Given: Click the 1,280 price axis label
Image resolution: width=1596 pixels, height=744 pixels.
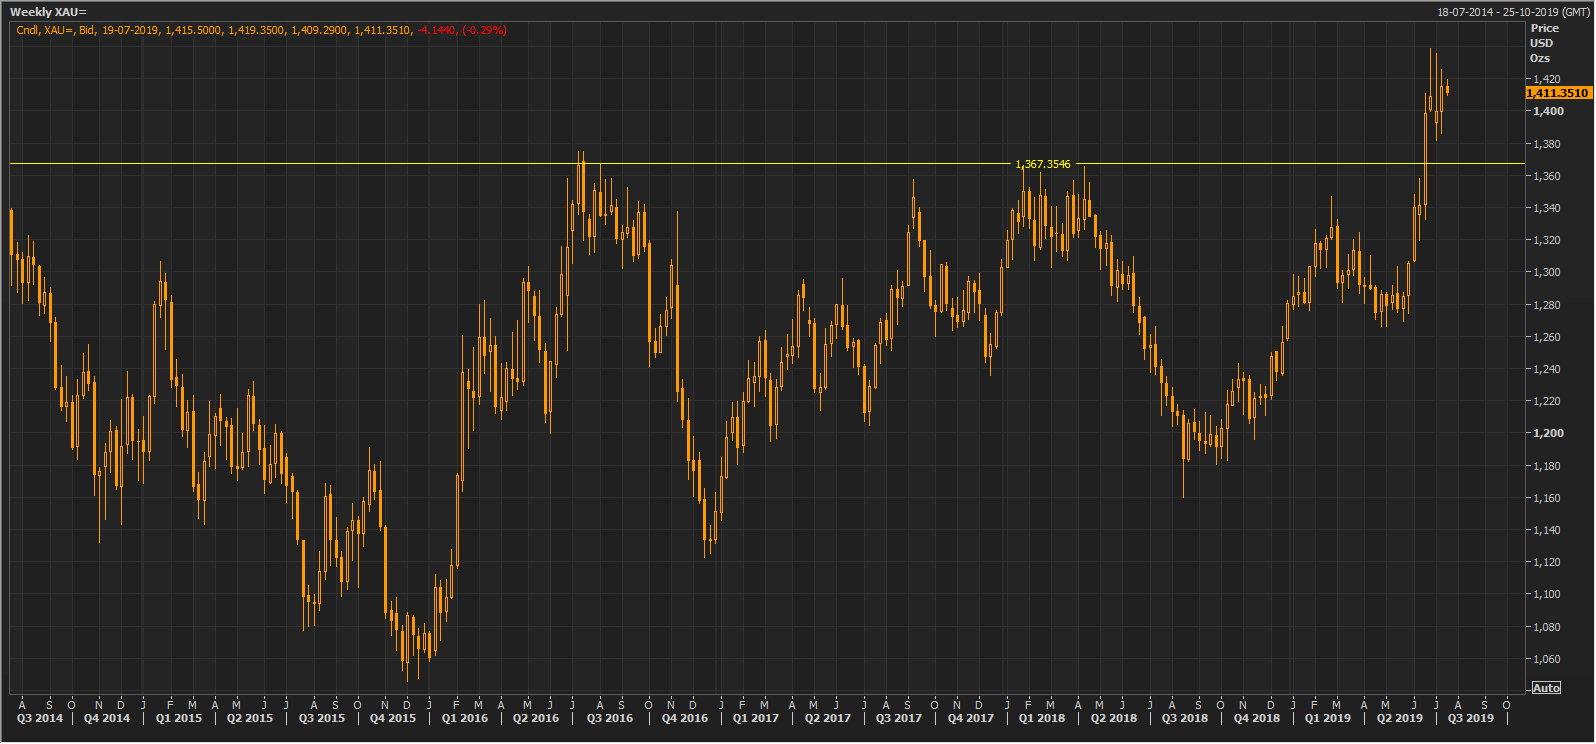Looking at the screenshot, I should pos(1547,305).
